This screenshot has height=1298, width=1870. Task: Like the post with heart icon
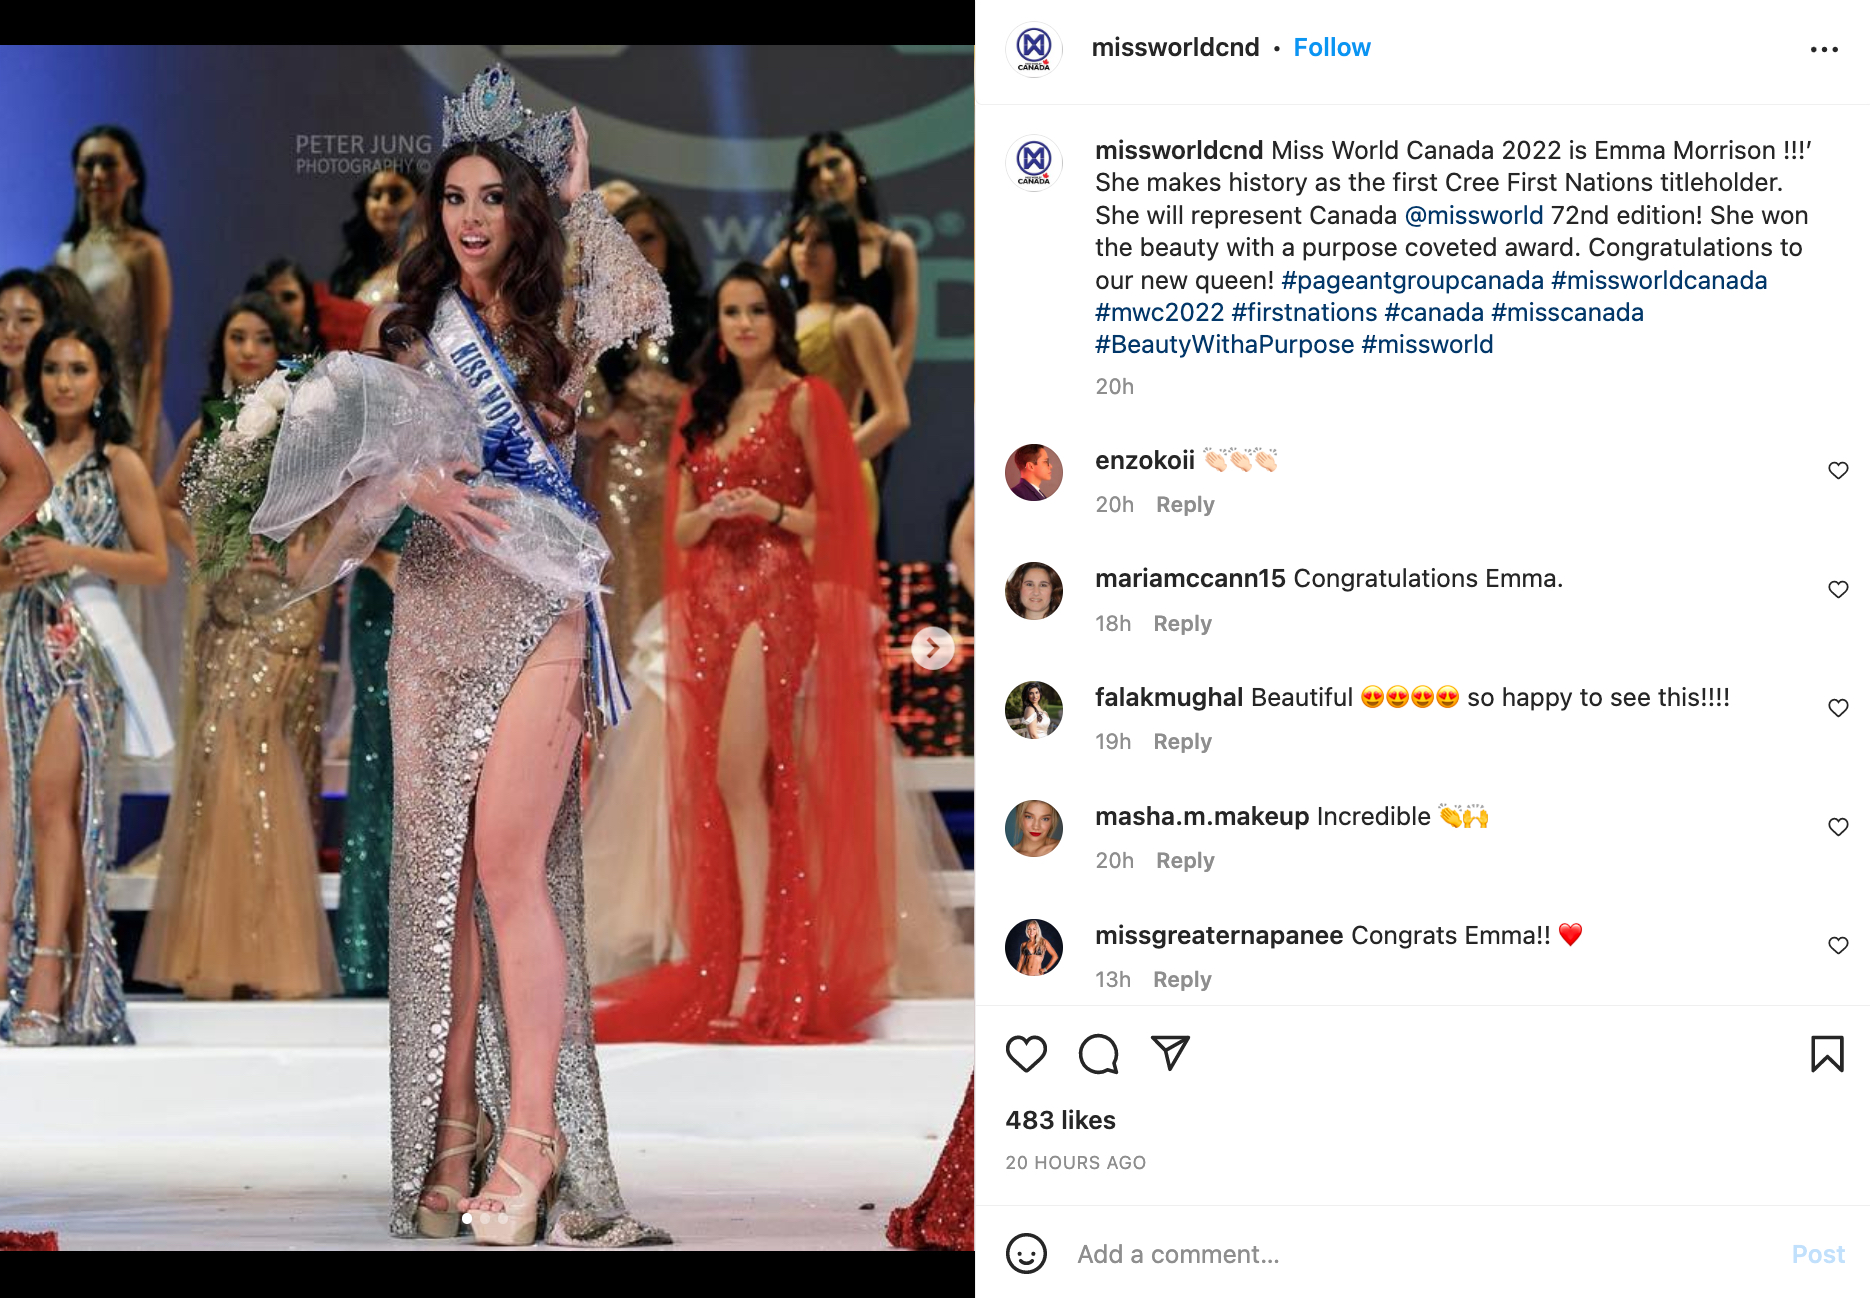point(1026,1054)
